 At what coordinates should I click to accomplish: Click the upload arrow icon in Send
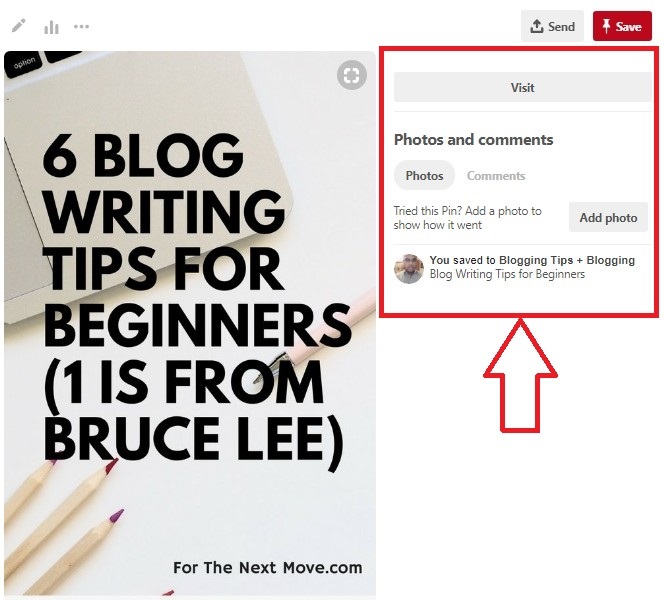tap(537, 26)
